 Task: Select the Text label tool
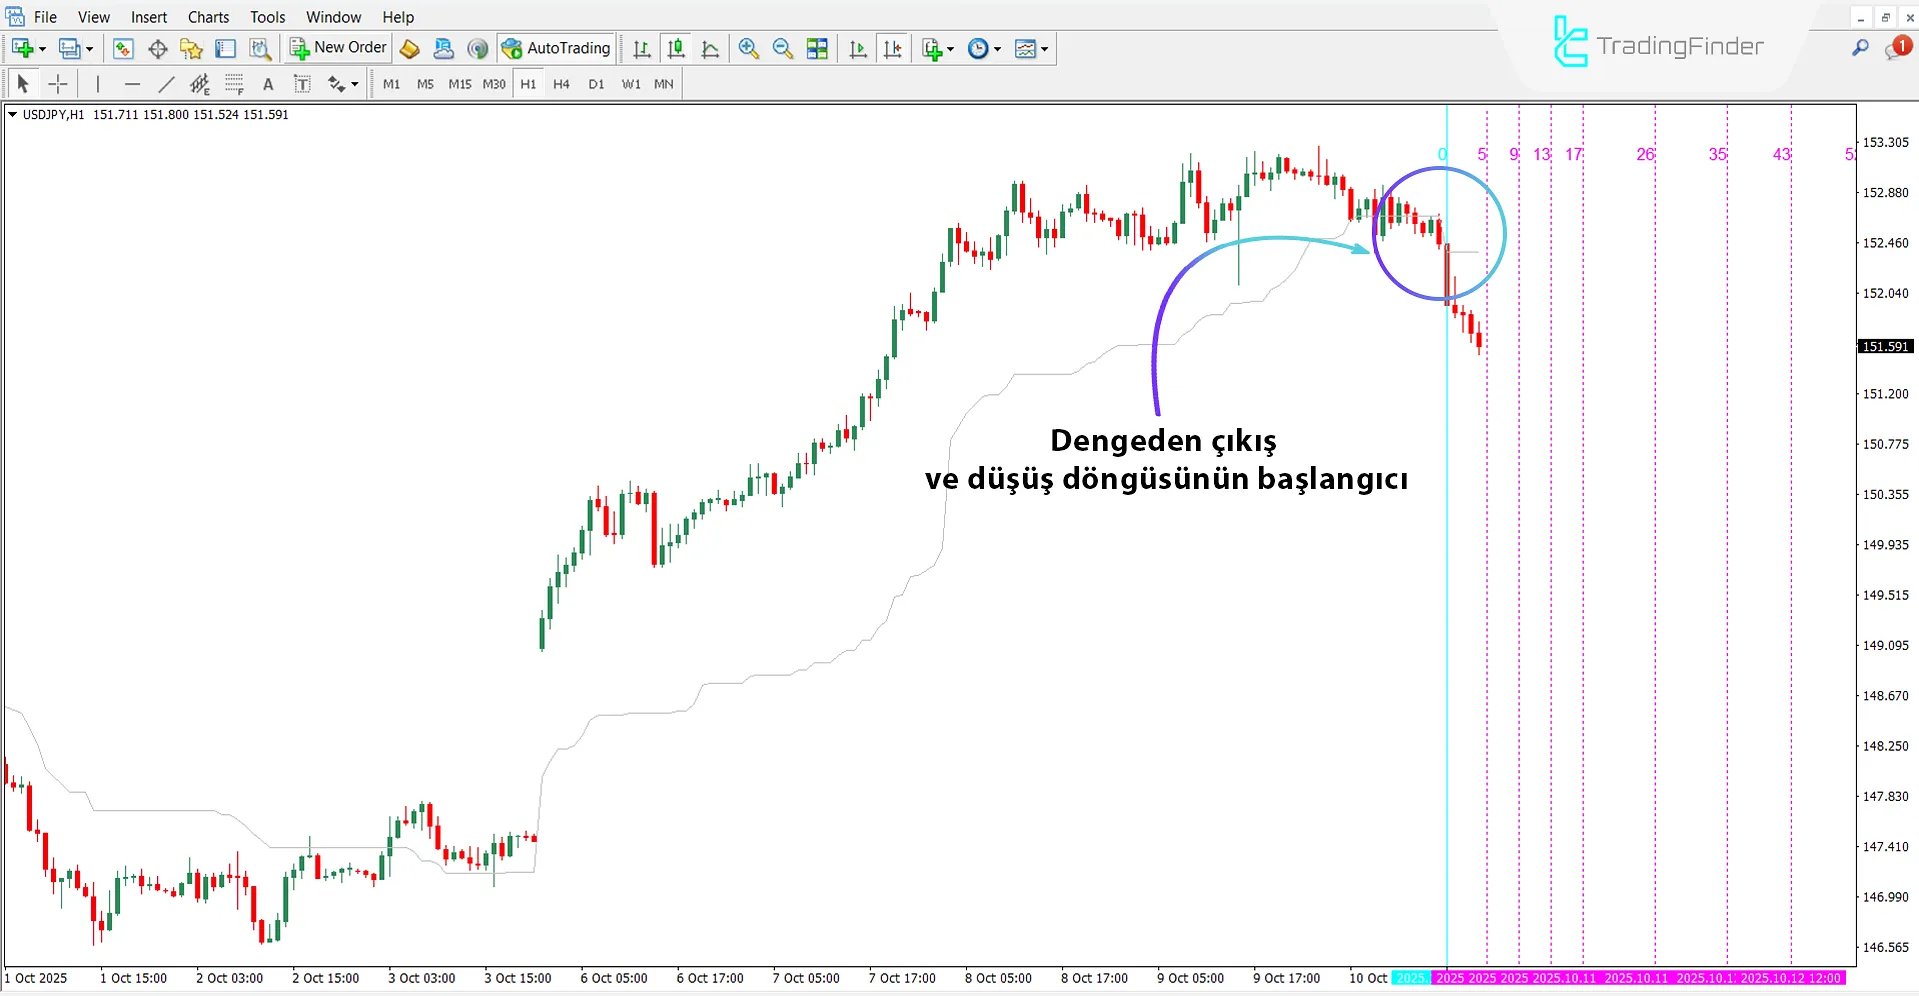click(302, 84)
